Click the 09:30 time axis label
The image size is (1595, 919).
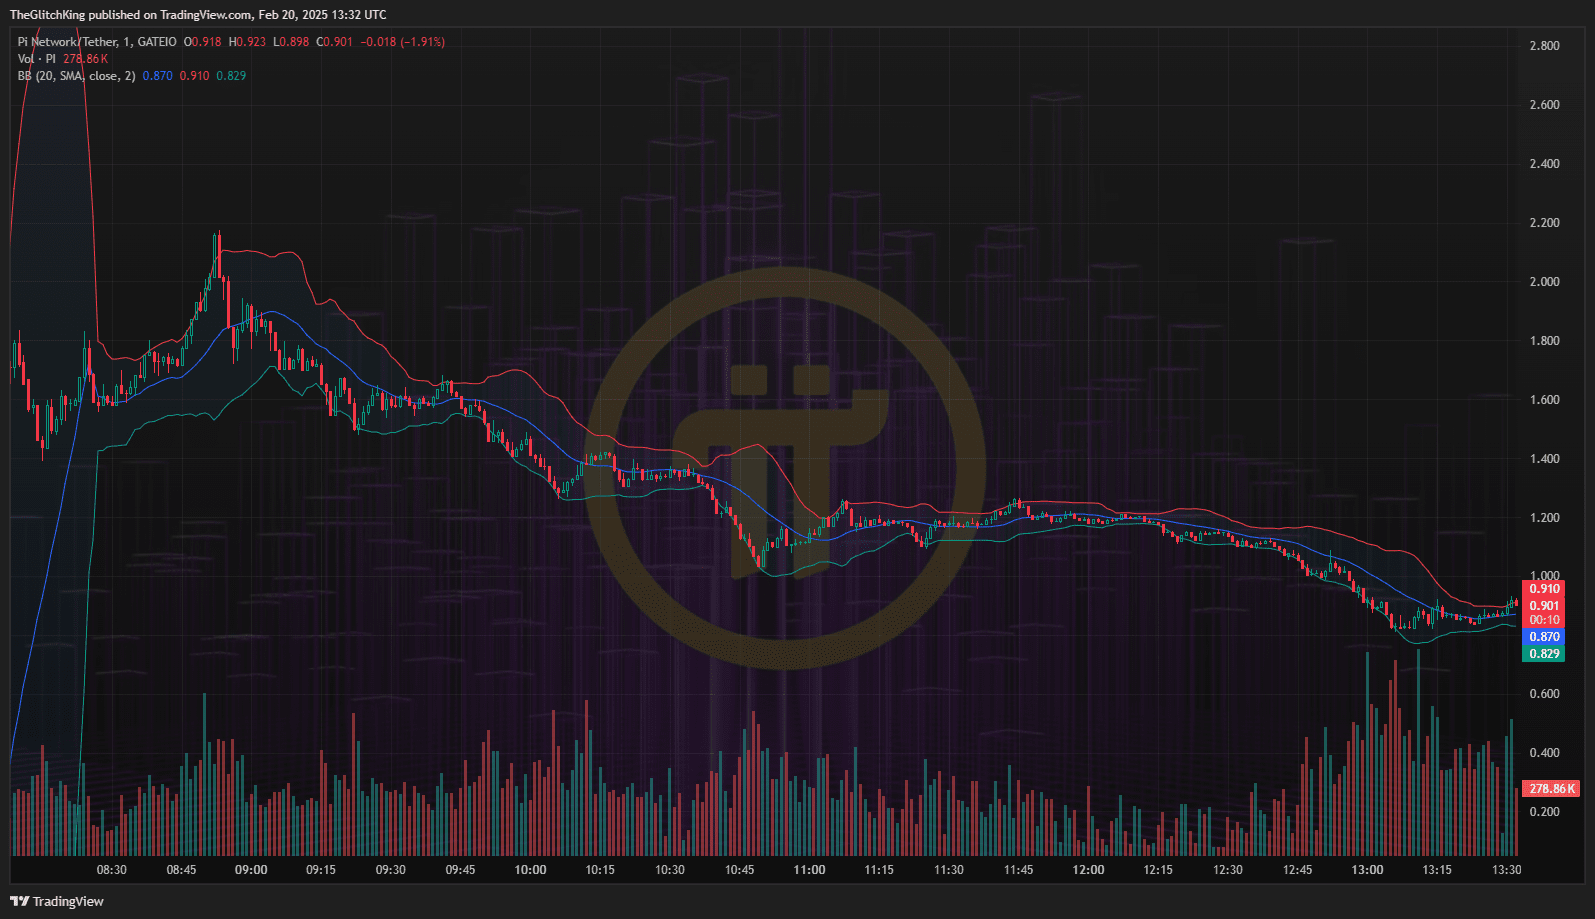pyautogui.click(x=391, y=870)
